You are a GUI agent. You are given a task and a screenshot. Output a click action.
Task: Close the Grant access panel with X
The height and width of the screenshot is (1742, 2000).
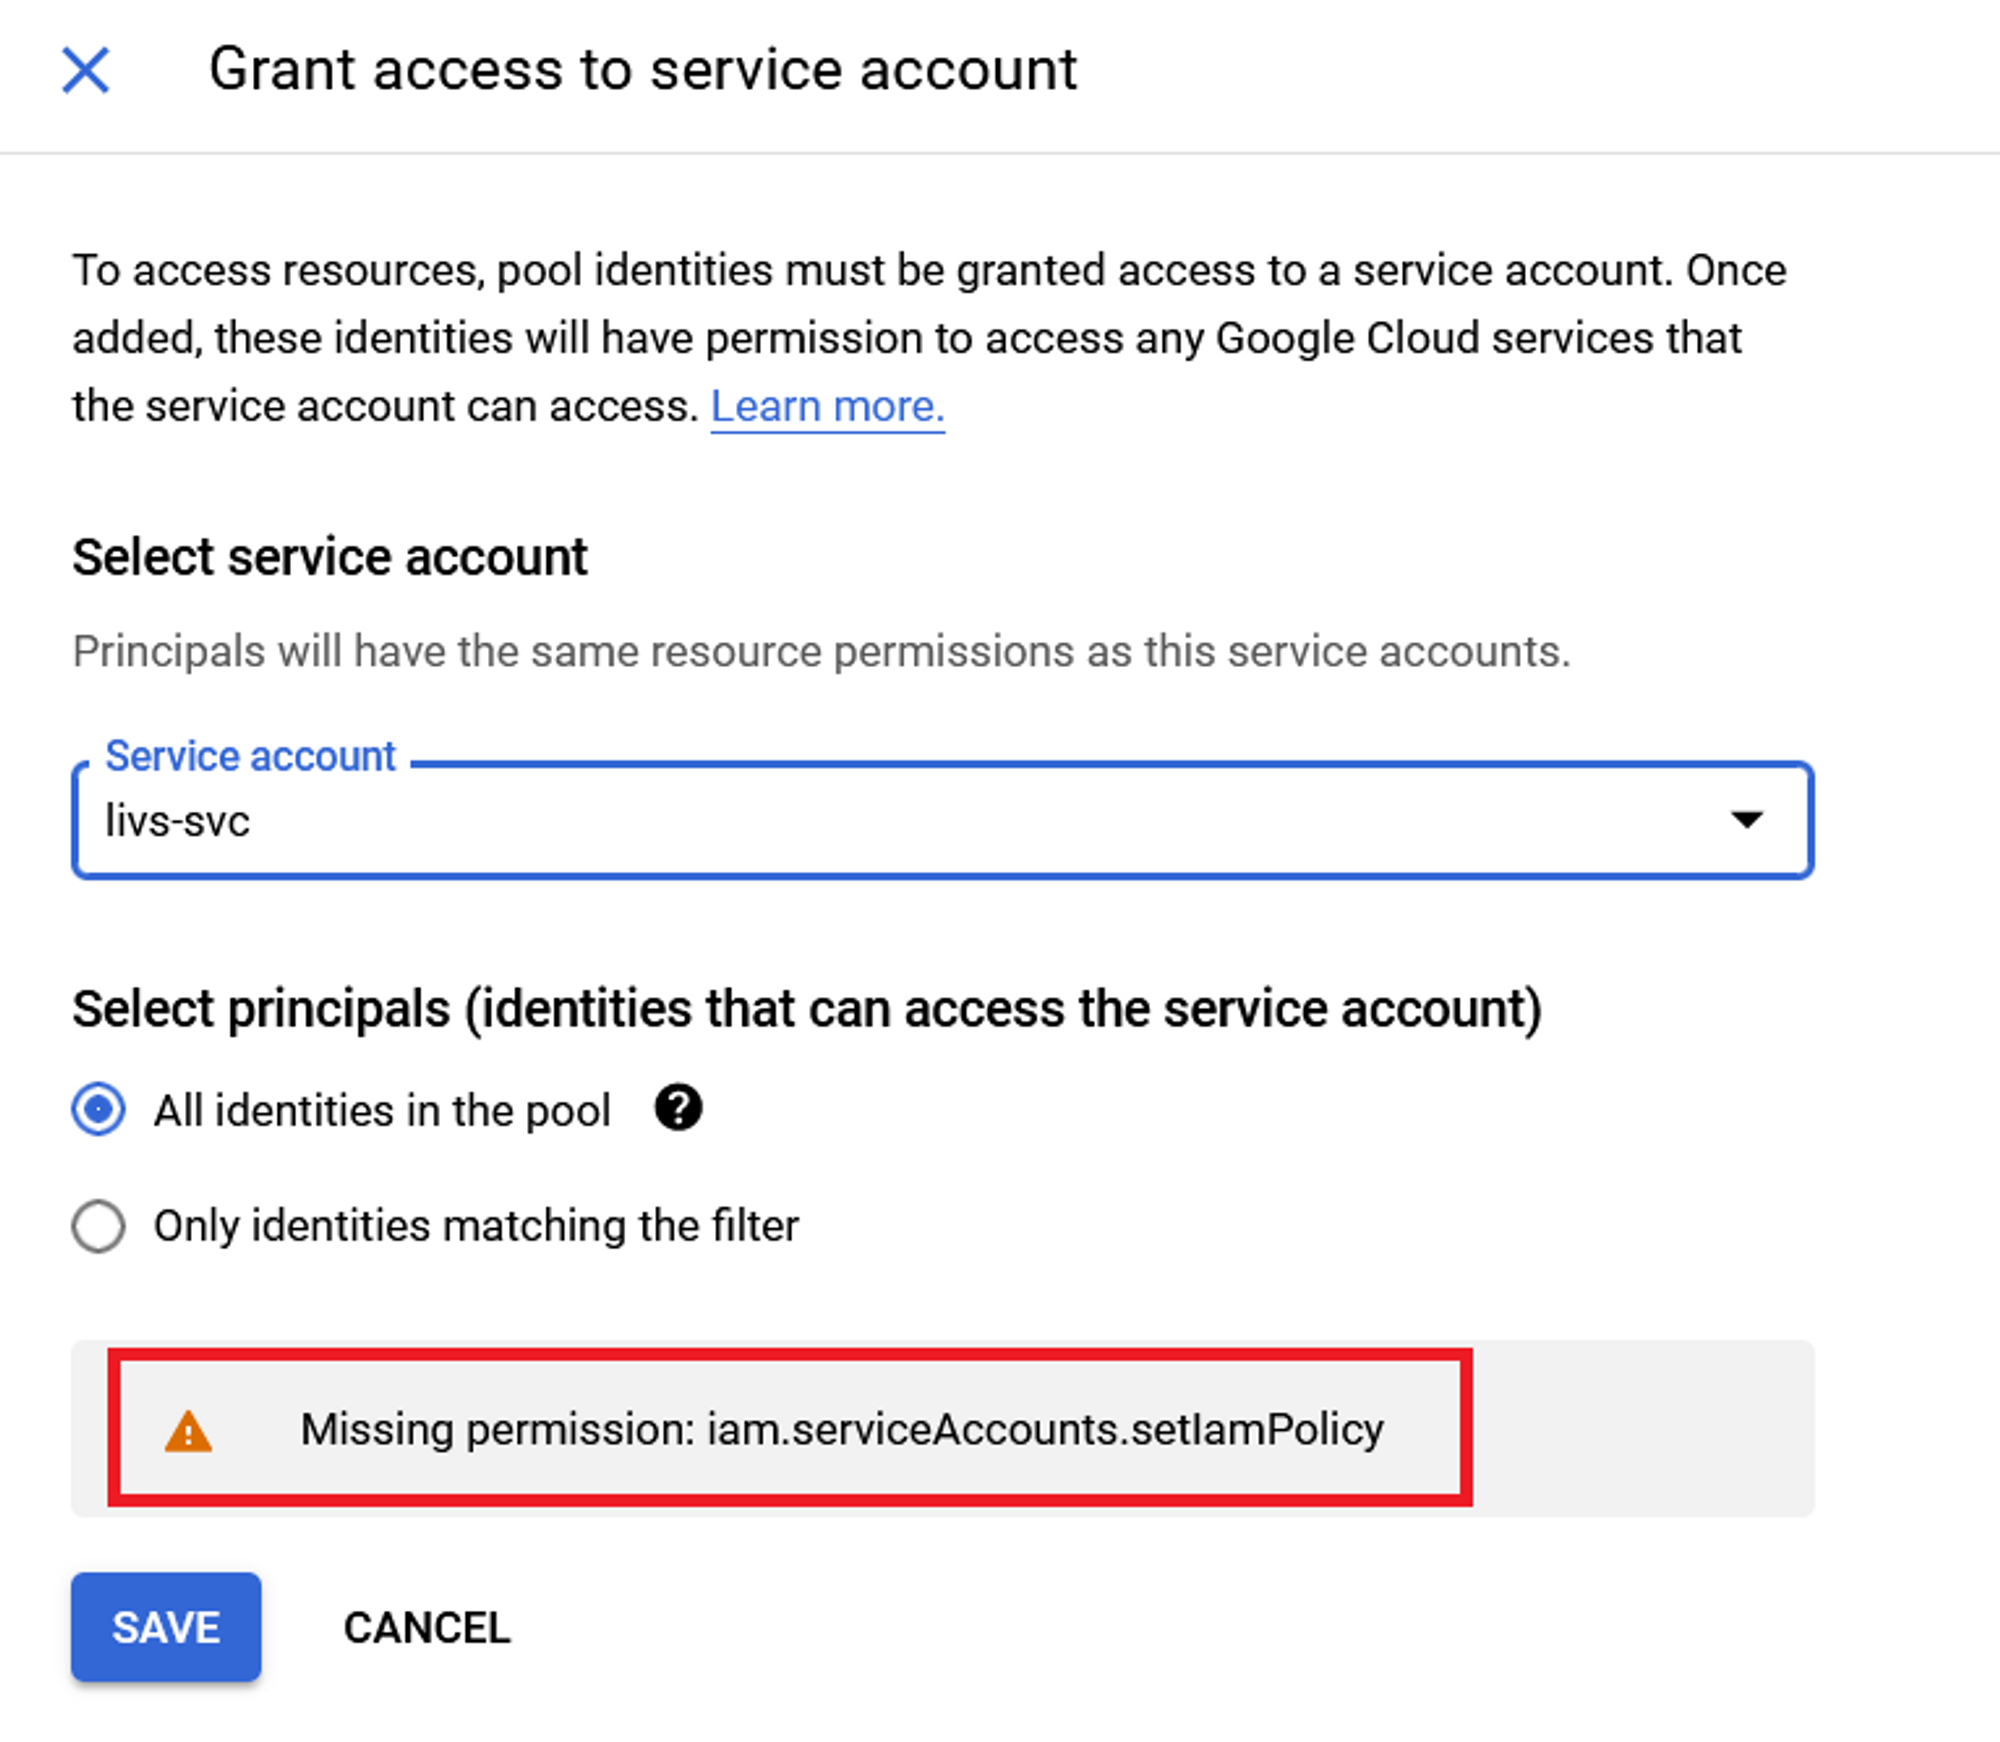coord(85,70)
